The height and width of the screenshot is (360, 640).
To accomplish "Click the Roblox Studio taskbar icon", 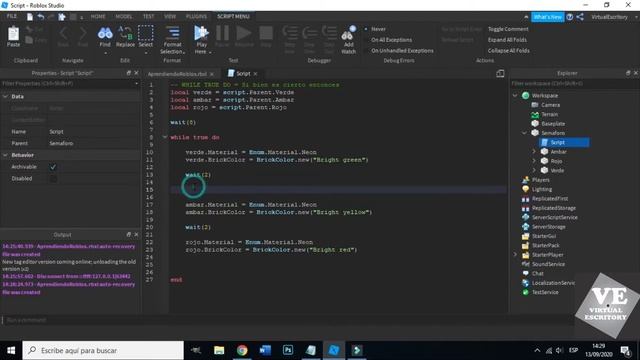I will click(x=333, y=350).
